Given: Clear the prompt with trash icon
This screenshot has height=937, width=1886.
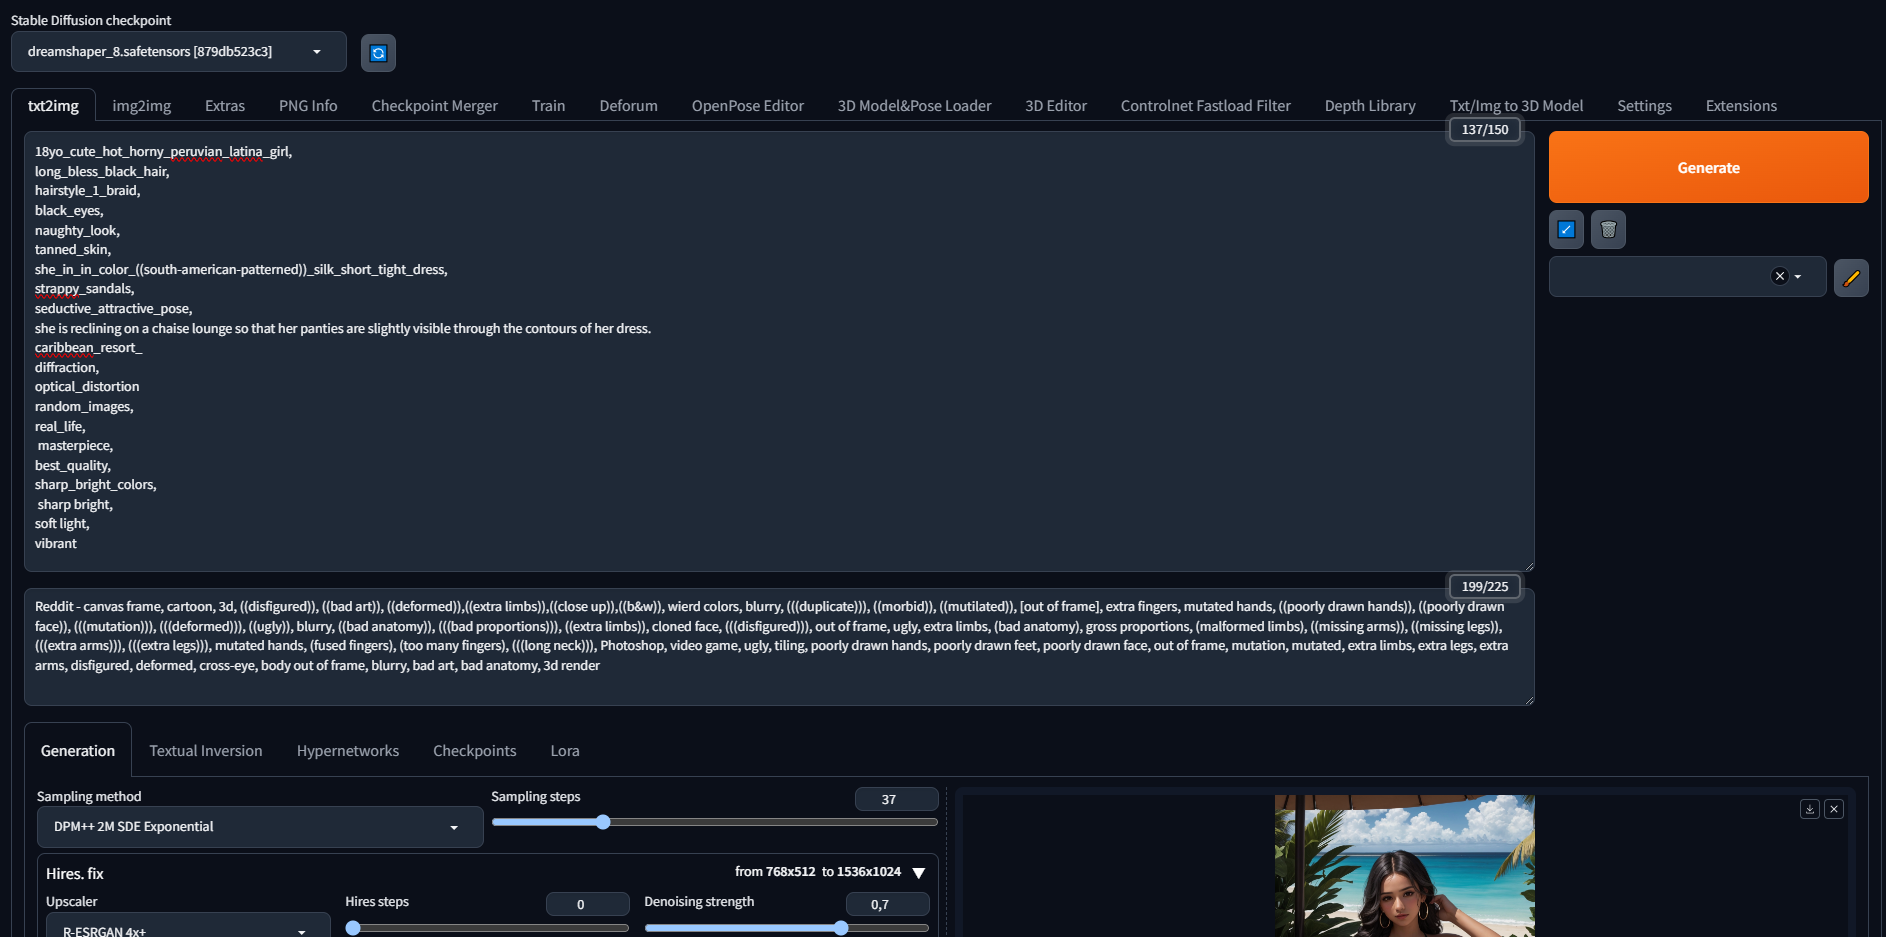Looking at the screenshot, I should coord(1608,230).
